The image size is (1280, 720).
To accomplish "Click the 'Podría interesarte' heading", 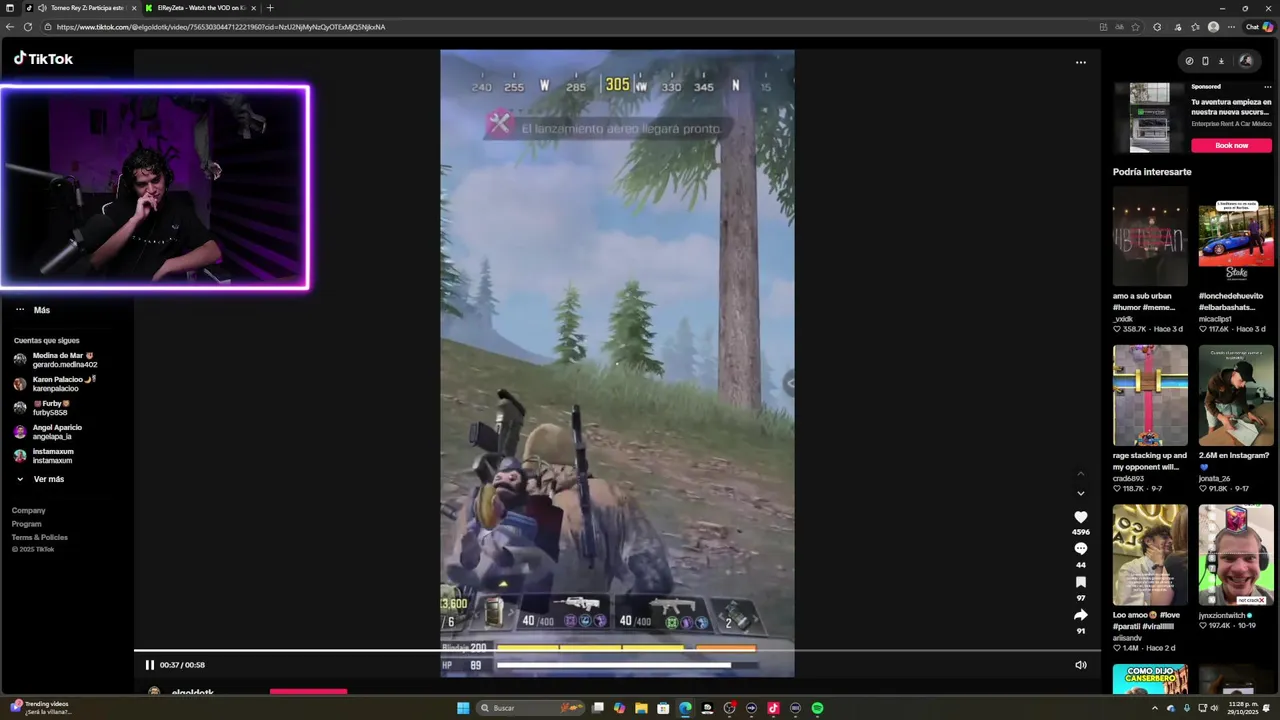I will click(1152, 172).
